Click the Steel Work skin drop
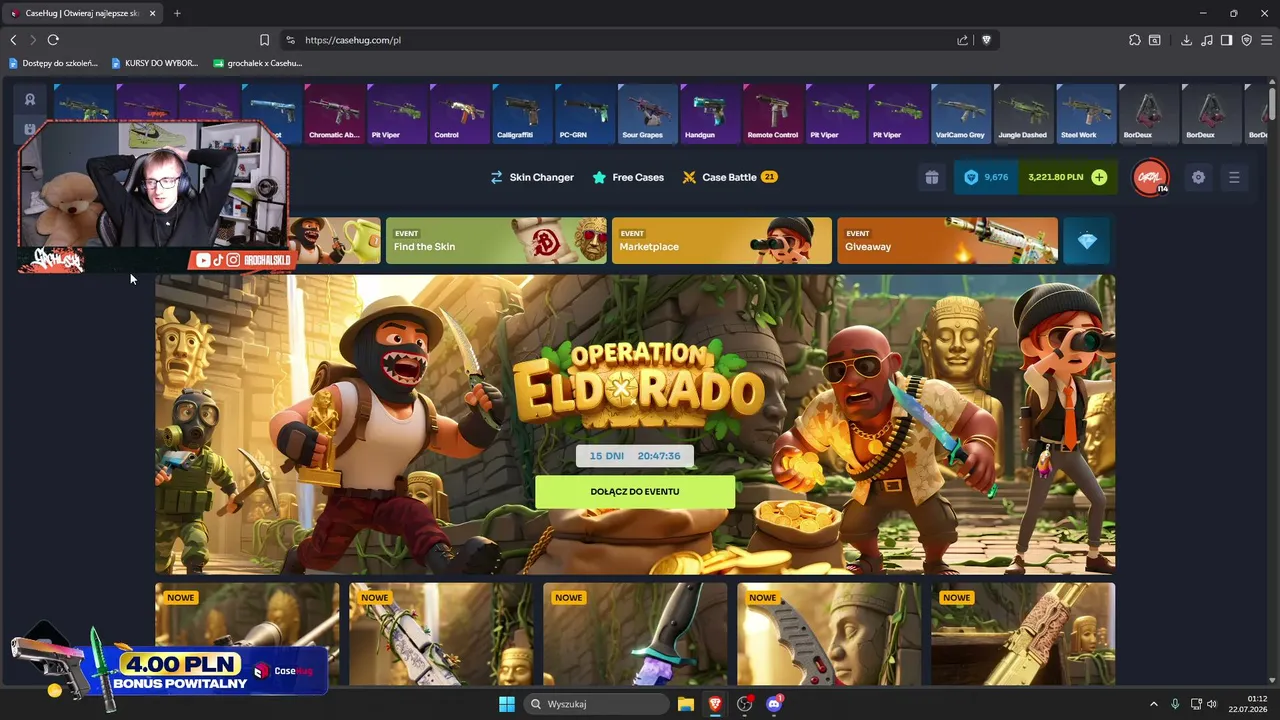The width and height of the screenshot is (1280, 720). tap(1087, 114)
